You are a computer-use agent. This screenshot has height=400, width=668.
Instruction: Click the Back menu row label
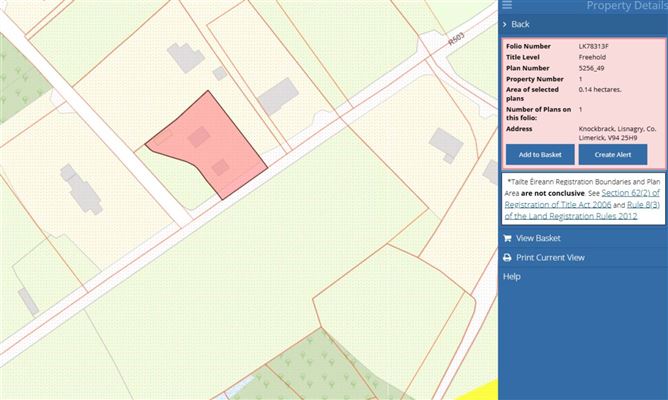click(521, 24)
